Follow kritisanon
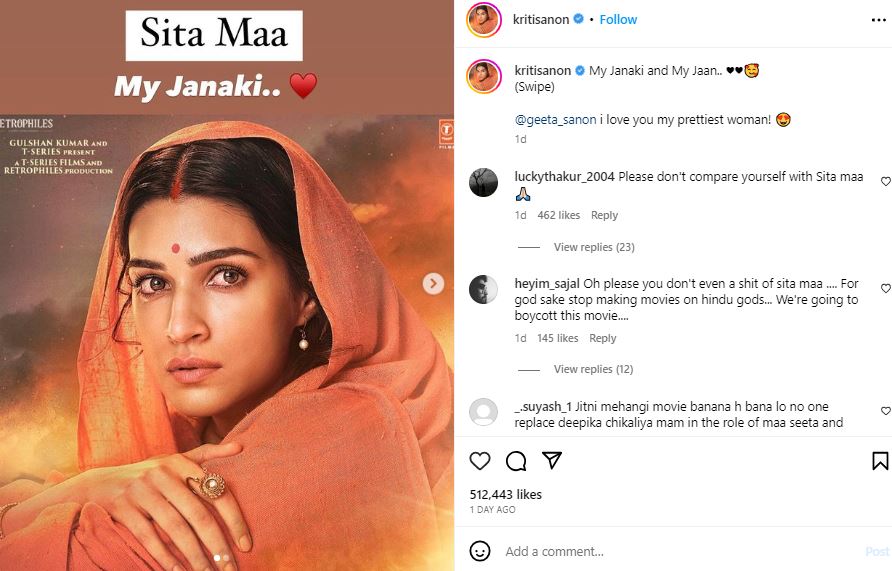Screen dimensions: 892x571 point(618,19)
